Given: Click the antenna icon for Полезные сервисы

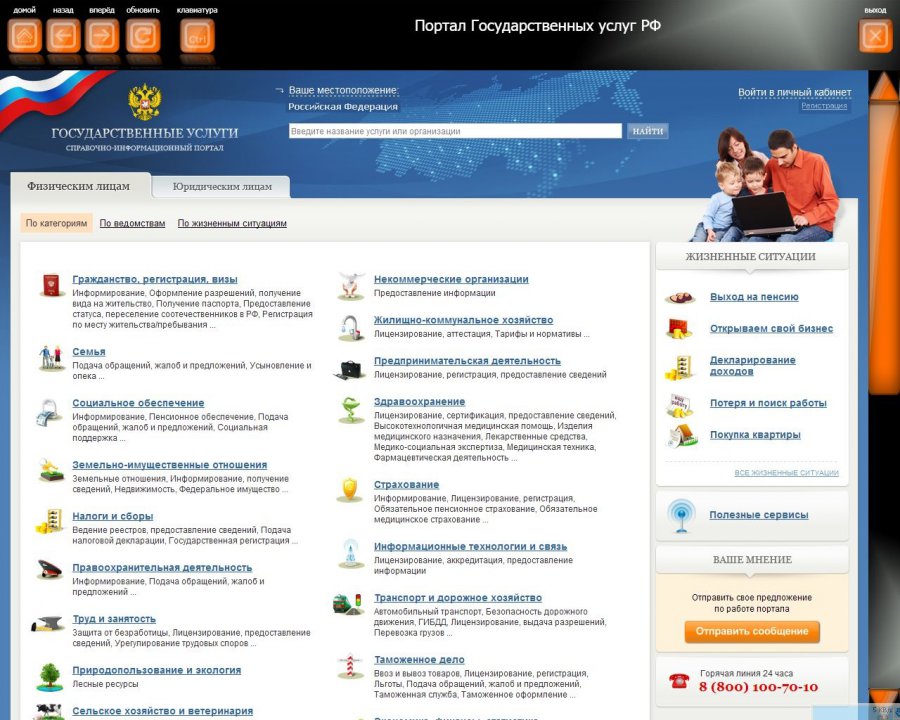Looking at the screenshot, I should [x=682, y=515].
